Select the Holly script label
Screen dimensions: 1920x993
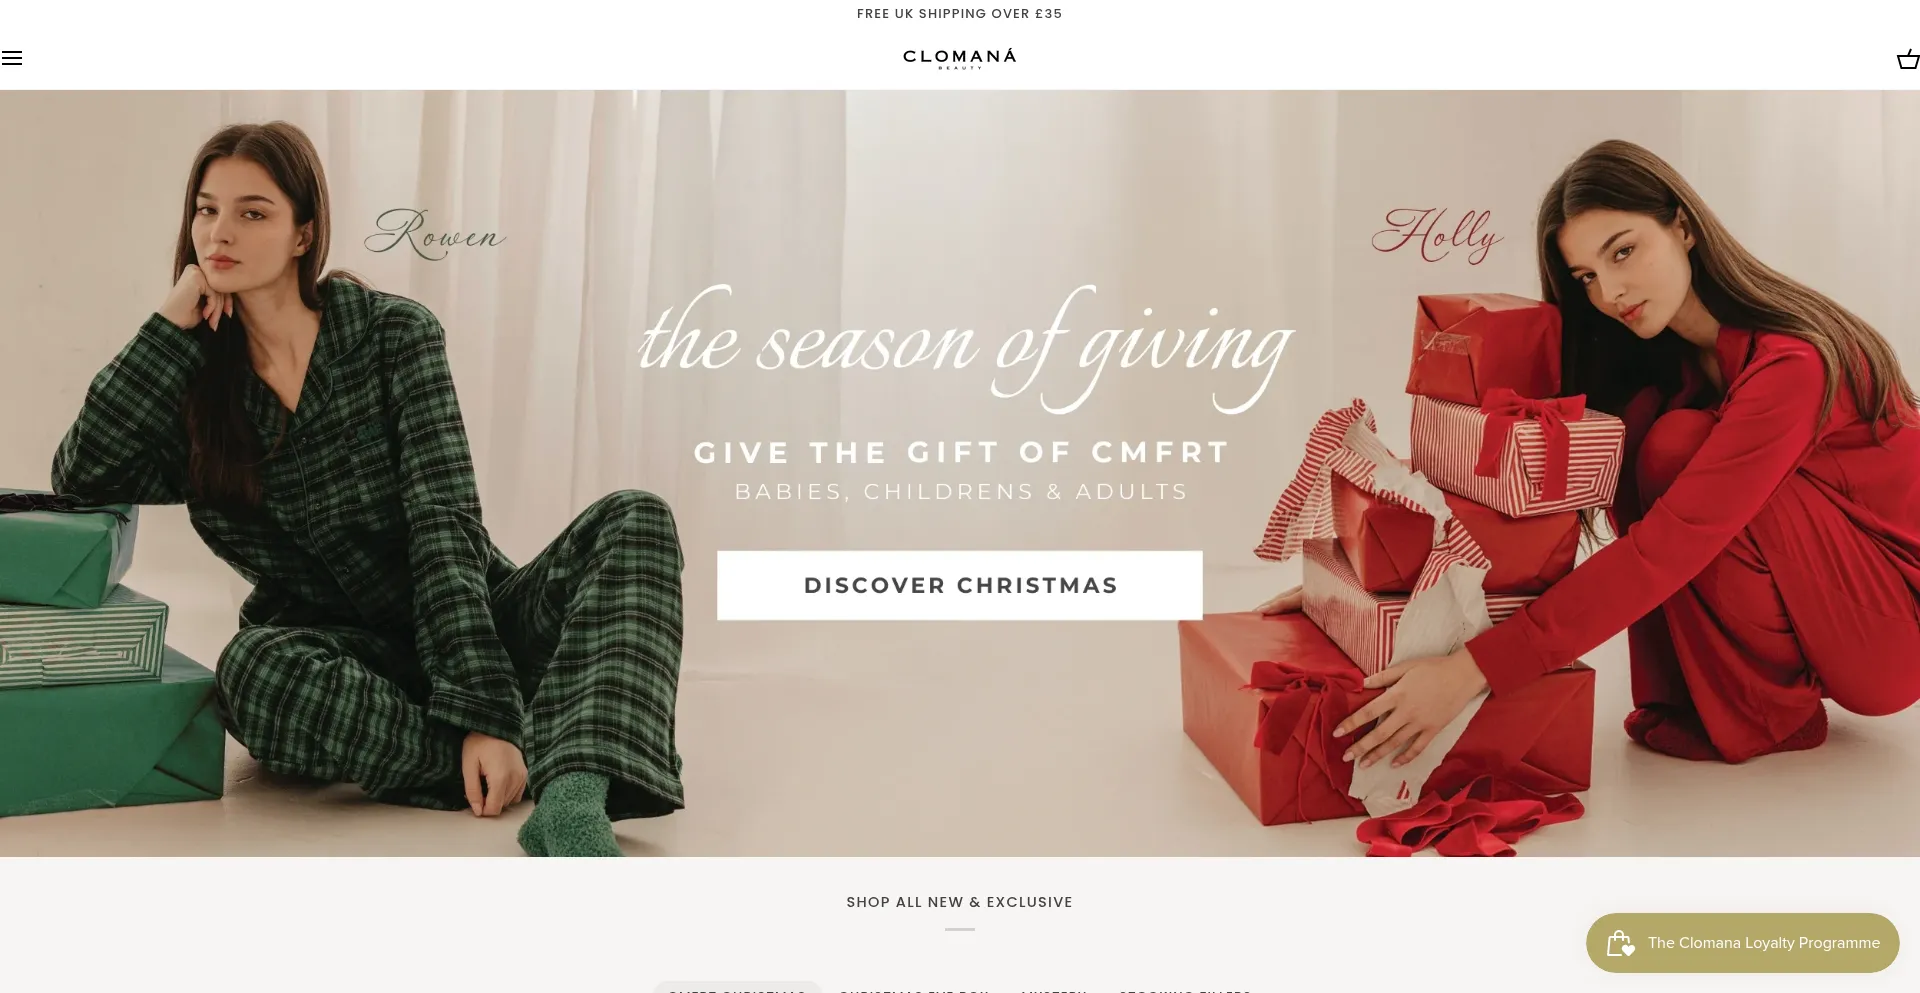click(1437, 235)
